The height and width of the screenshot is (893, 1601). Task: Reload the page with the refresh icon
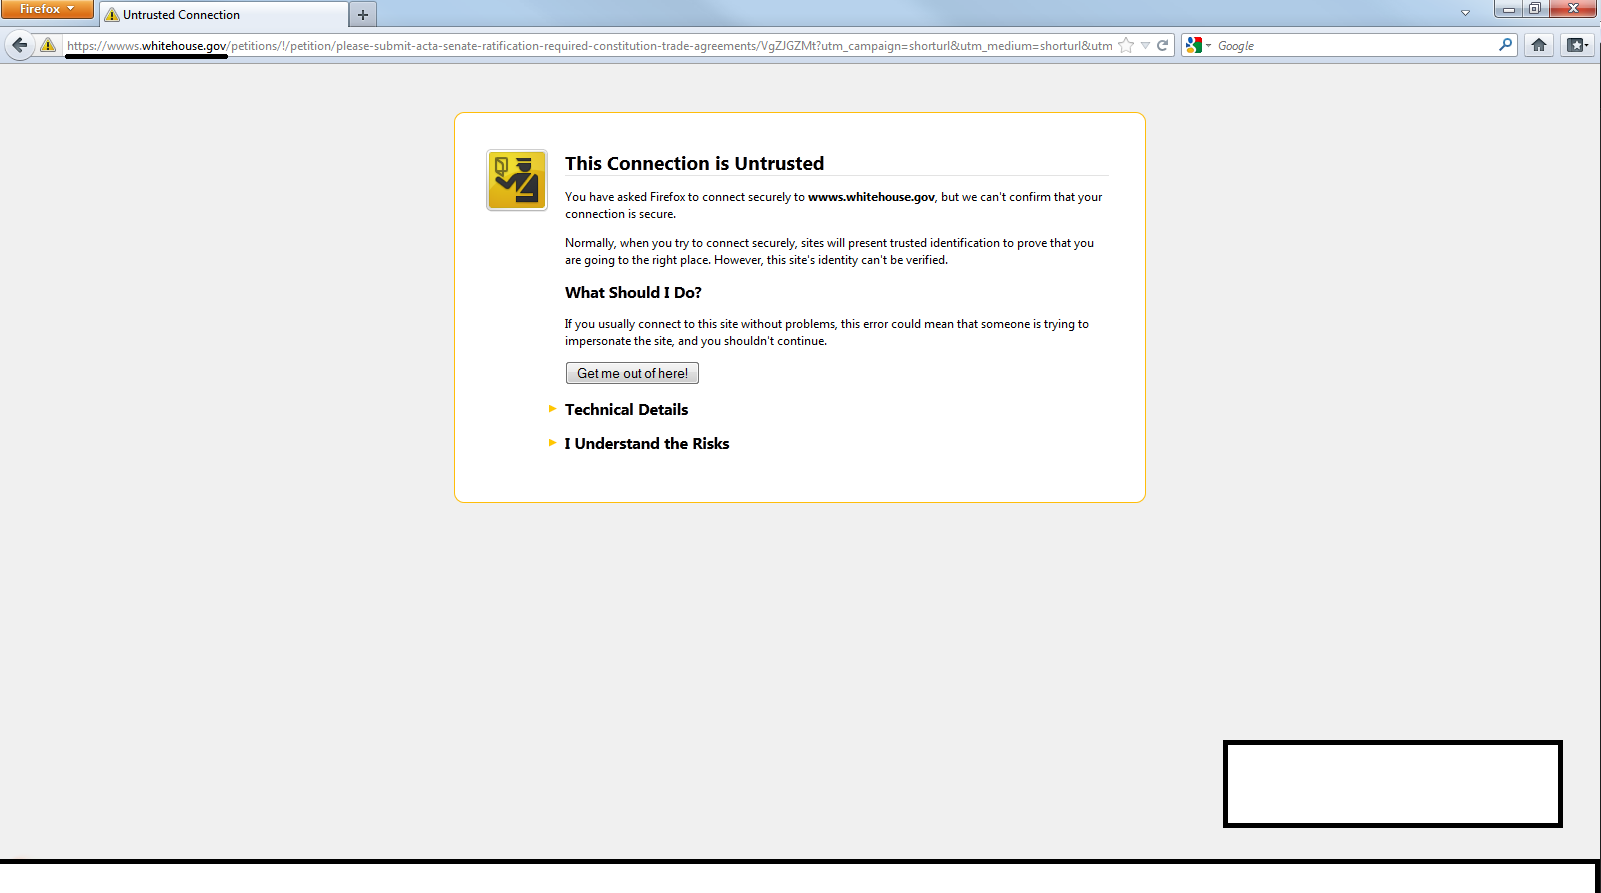click(1163, 45)
